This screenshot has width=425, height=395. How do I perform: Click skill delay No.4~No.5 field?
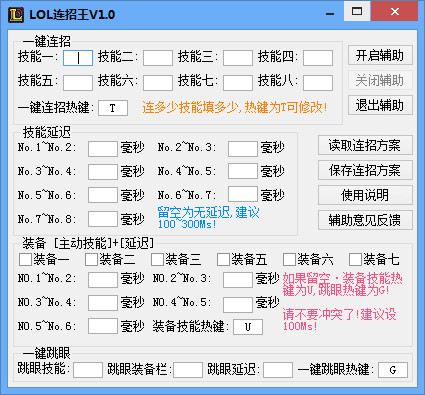pos(243,171)
